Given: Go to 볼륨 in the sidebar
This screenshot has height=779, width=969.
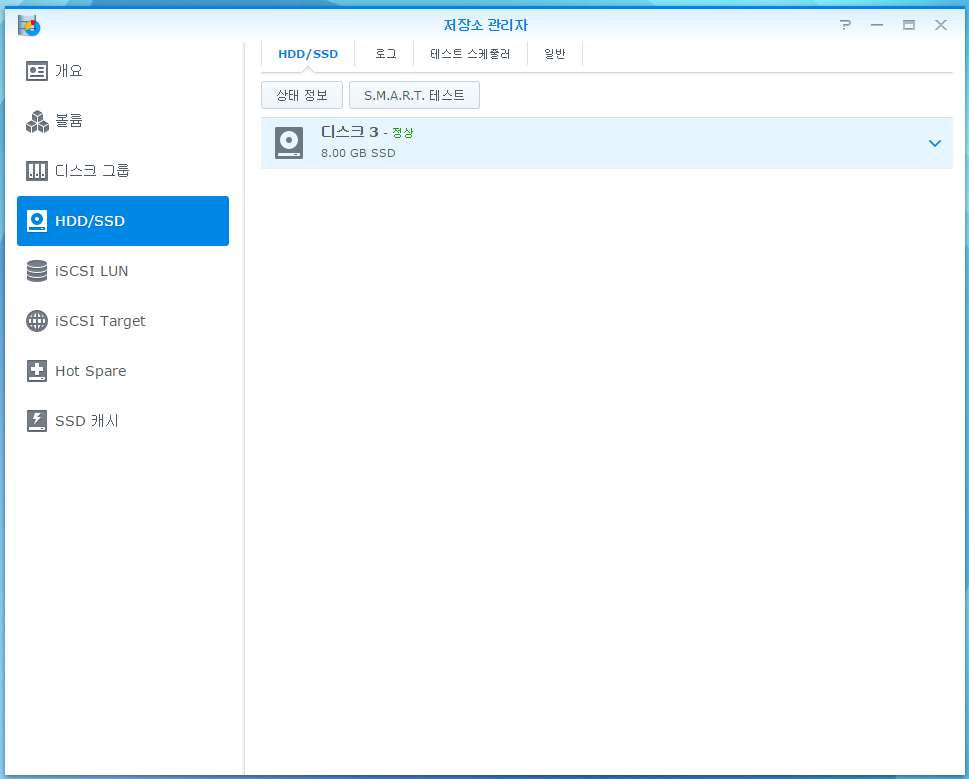Looking at the screenshot, I should [x=123, y=121].
